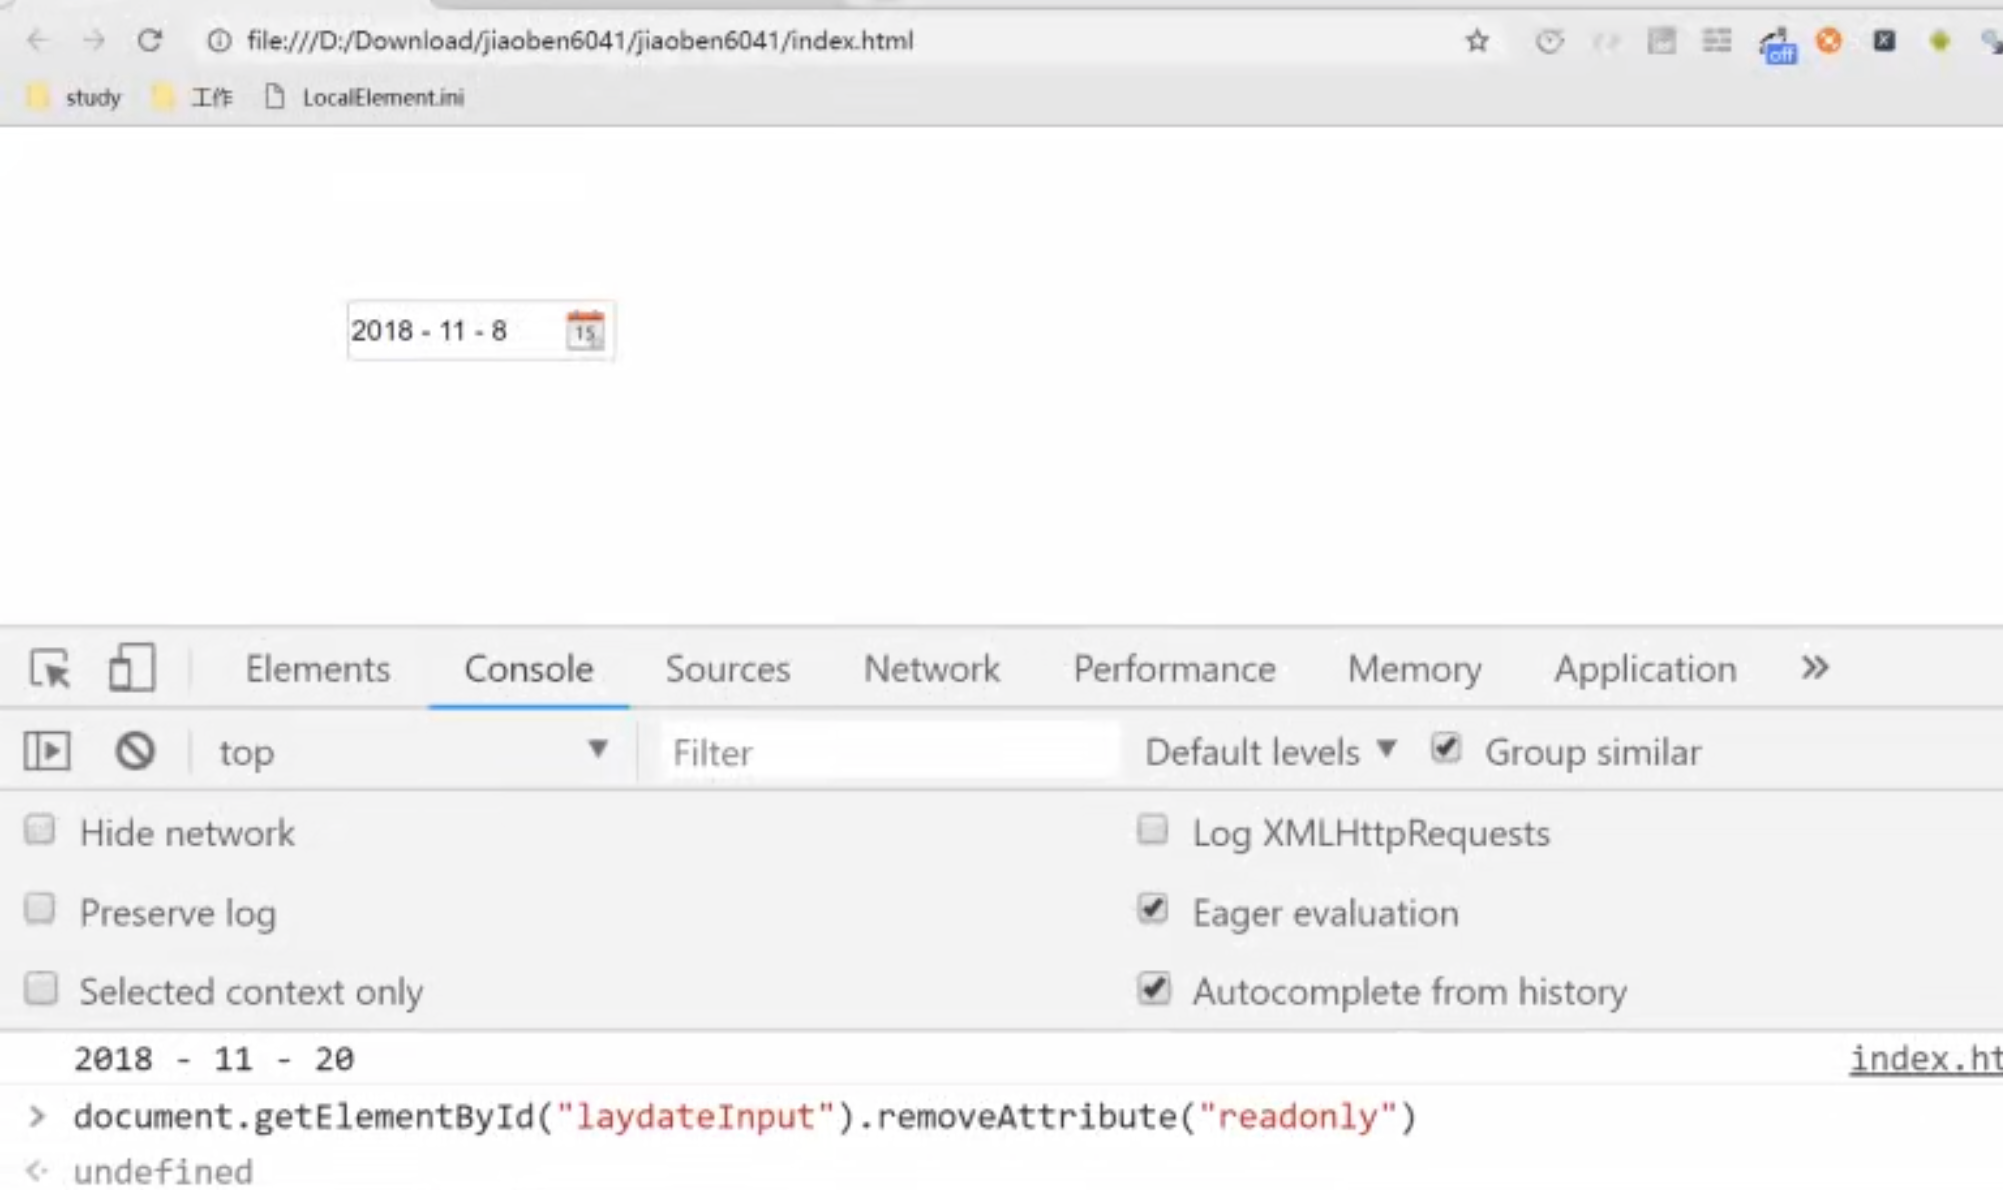Reload the page with the refresh icon
The image size is (2003, 1190).
click(x=150, y=41)
